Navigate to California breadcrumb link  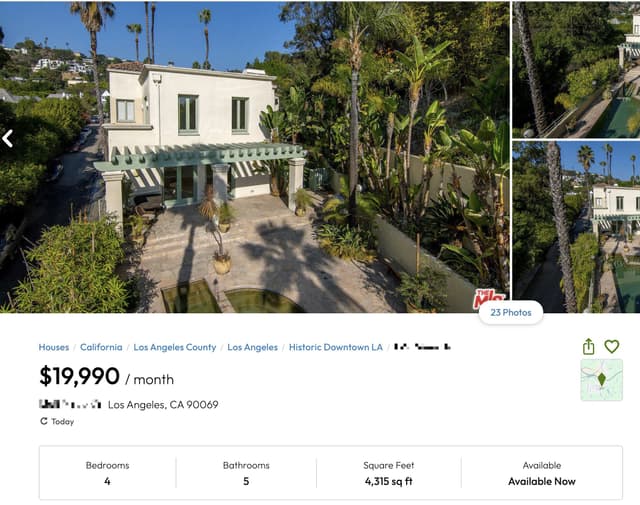[x=101, y=347]
